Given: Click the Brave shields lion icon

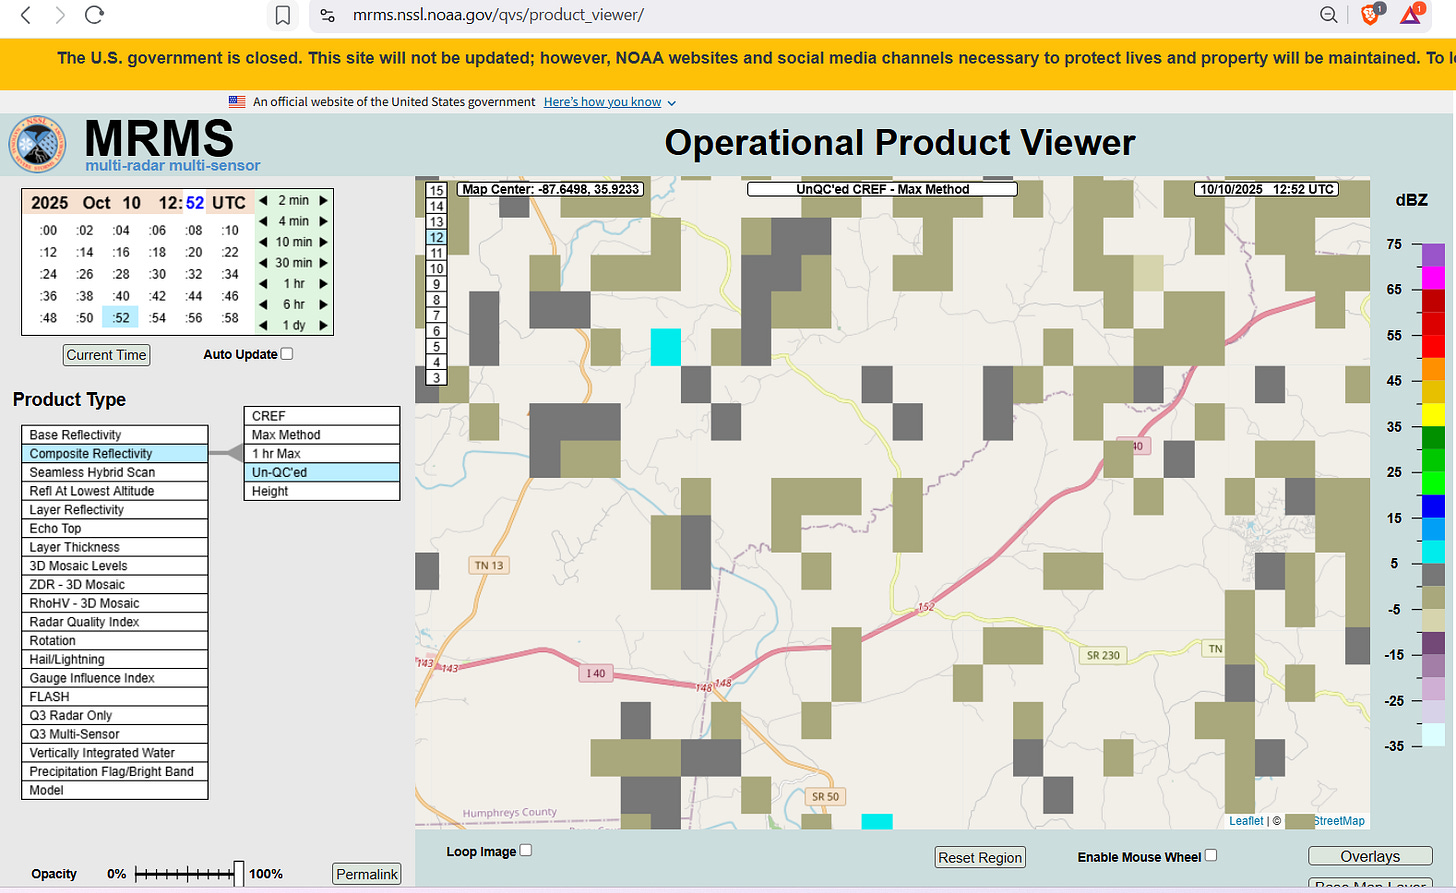Looking at the screenshot, I should point(1370,15).
